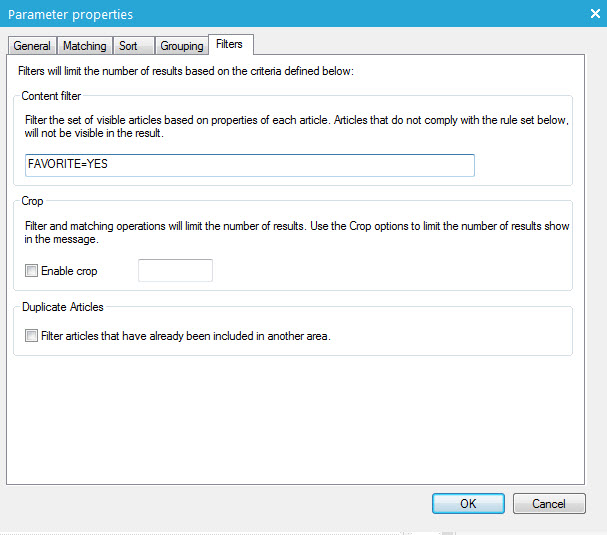Switch to the General tab
The image size is (607, 535).
[x=32, y=46]
